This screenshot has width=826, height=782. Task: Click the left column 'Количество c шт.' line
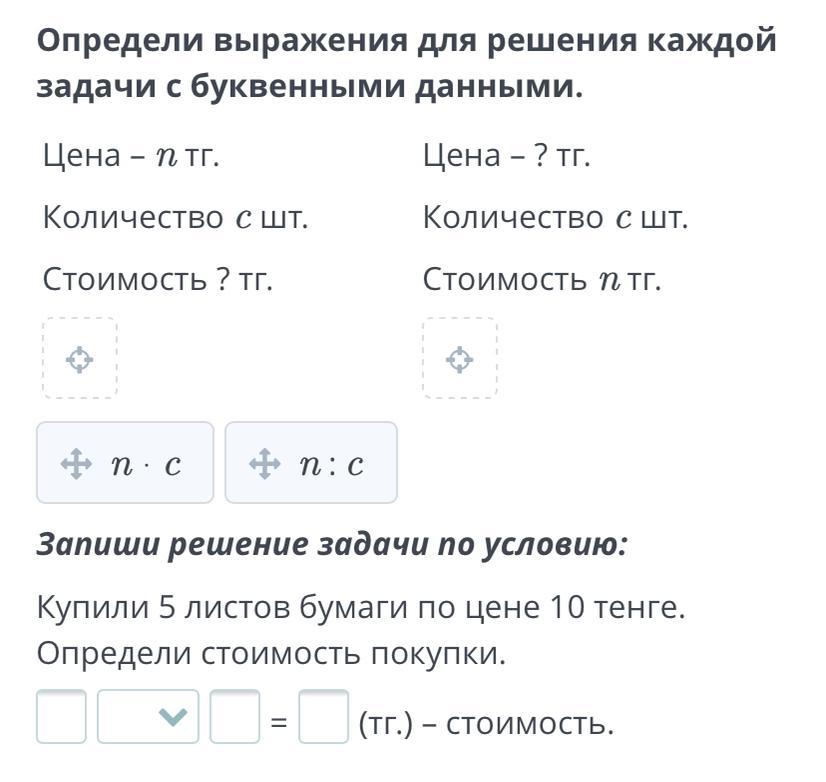175,218
